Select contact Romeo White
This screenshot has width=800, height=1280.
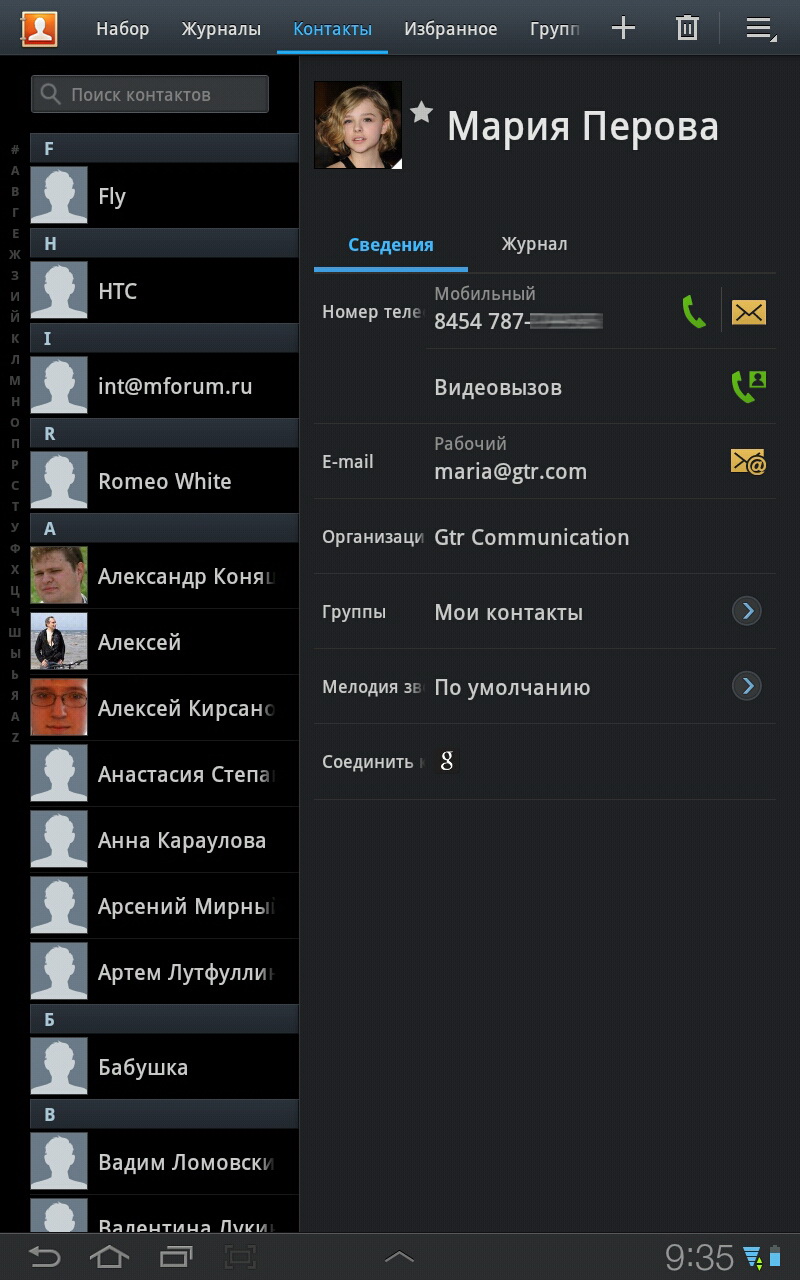click(x=165, y=481)
